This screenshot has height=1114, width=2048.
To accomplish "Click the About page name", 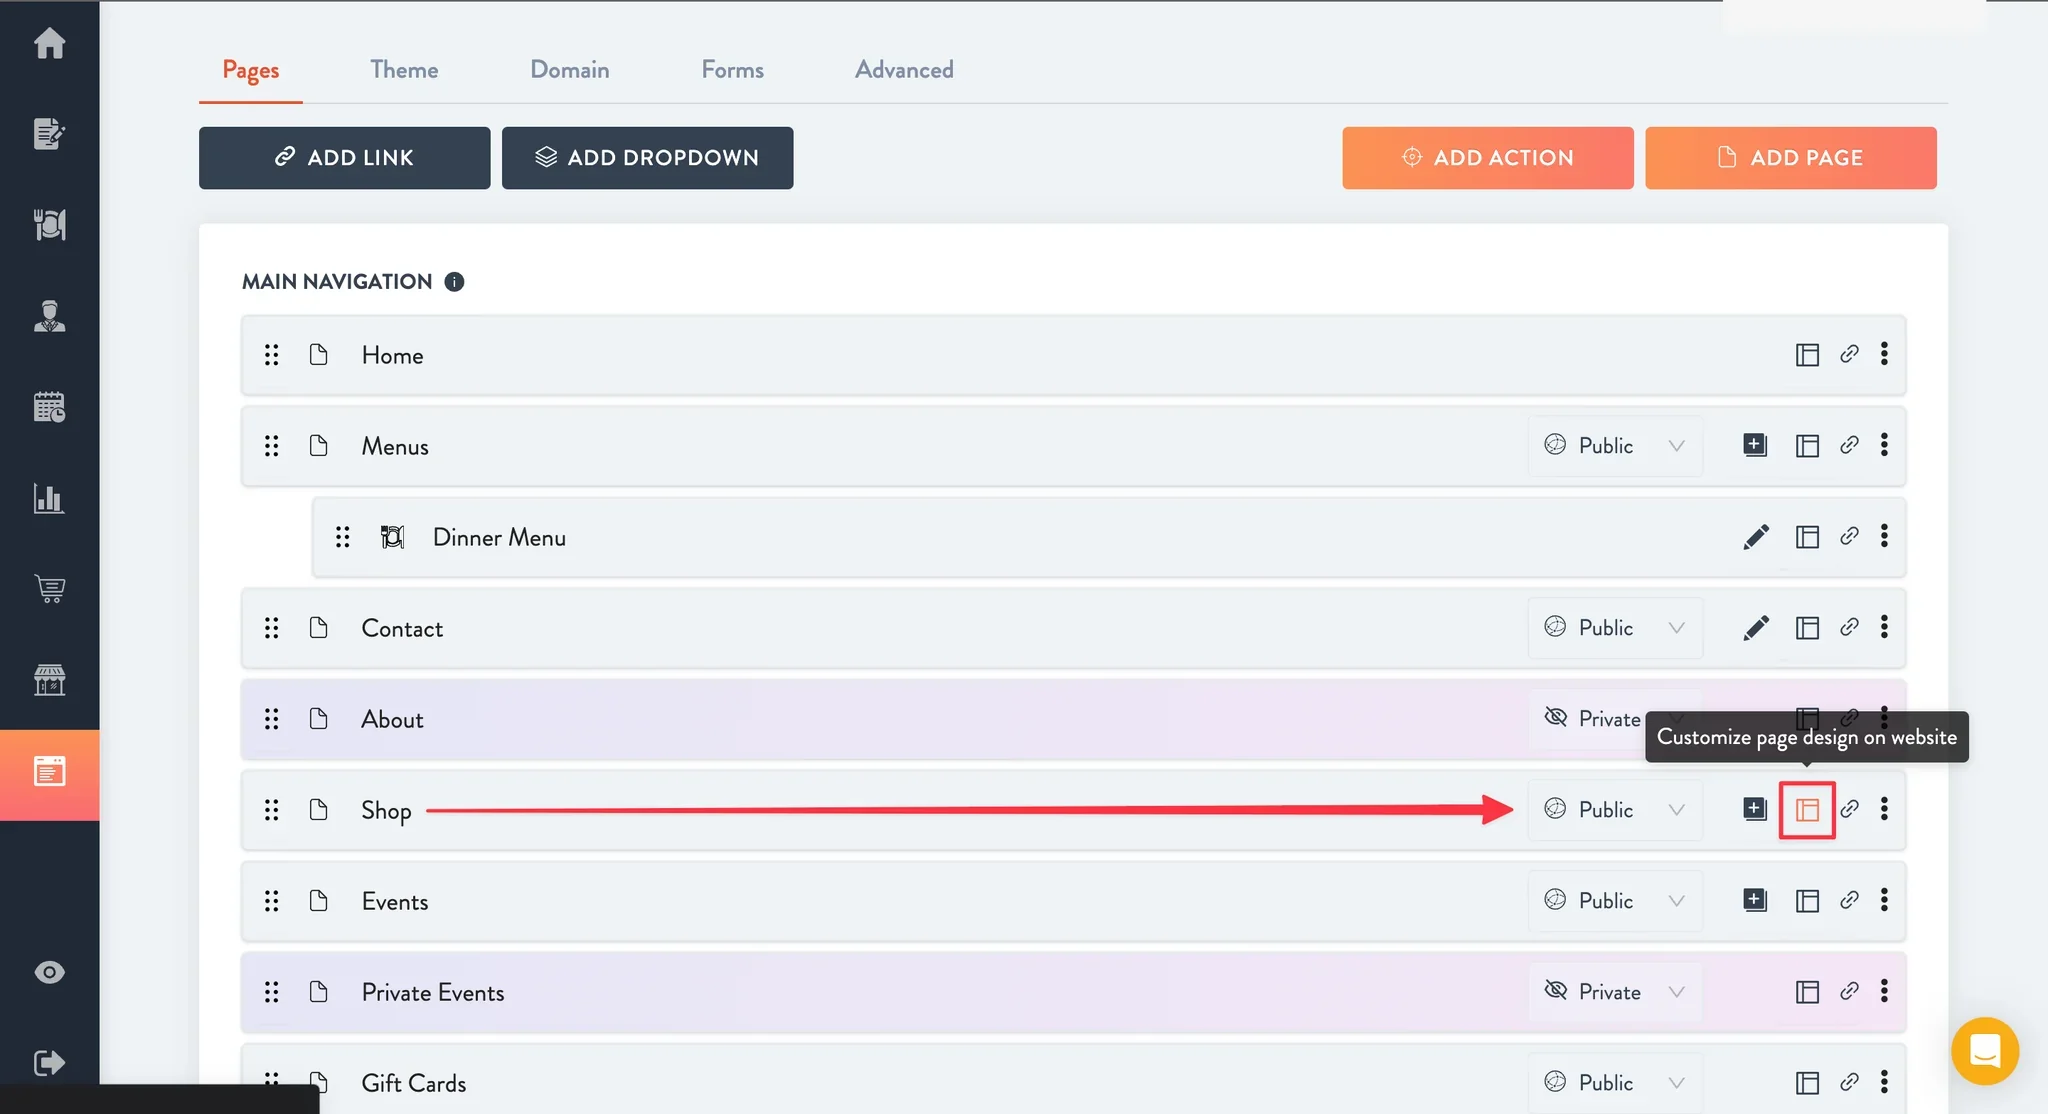I will click(392, 720).
